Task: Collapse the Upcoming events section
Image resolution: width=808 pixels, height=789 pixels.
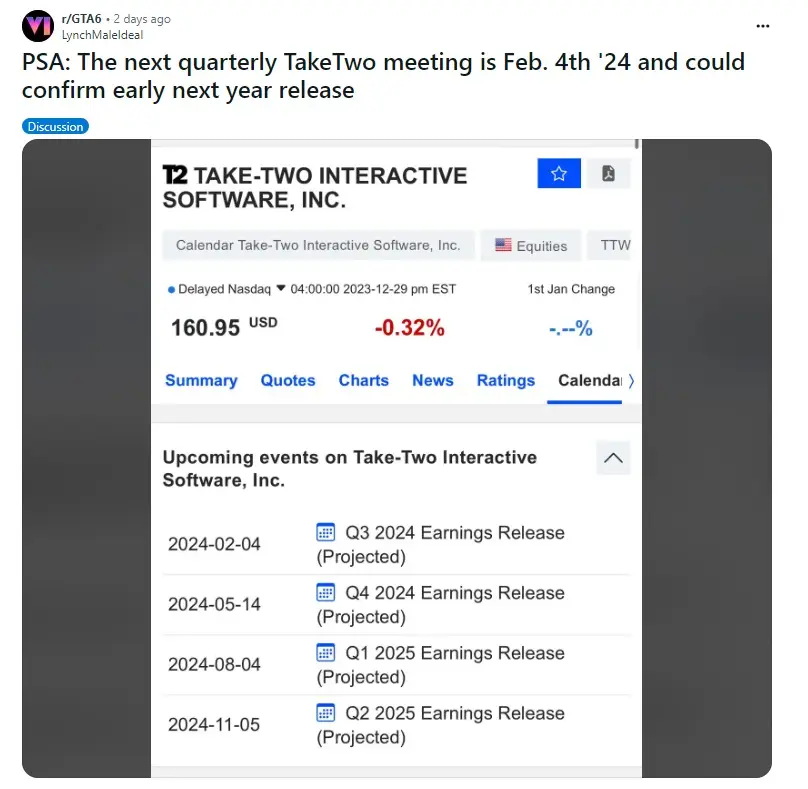Action: click(x=613, y=457)
